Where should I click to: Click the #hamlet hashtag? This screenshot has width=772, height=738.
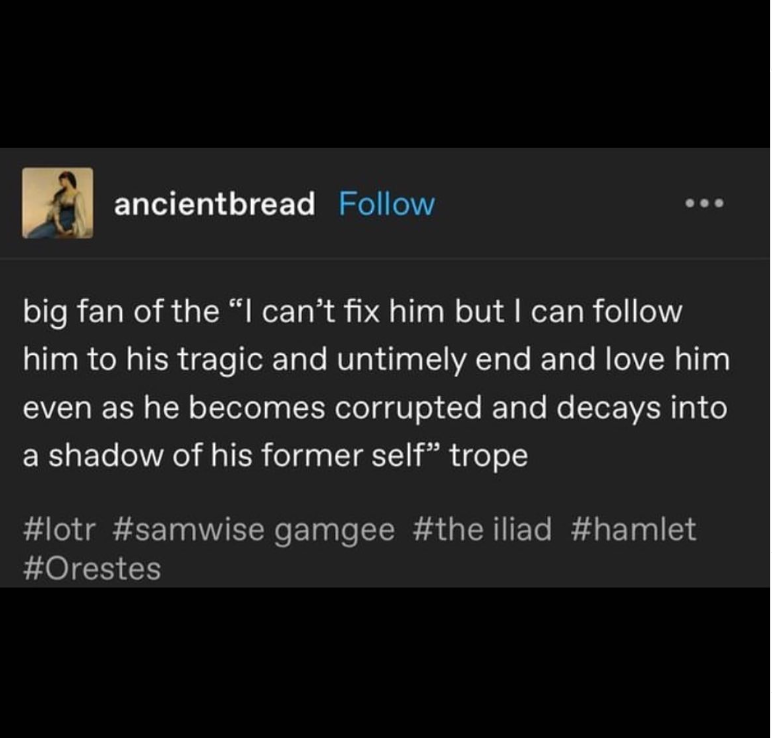click(633, 529)
